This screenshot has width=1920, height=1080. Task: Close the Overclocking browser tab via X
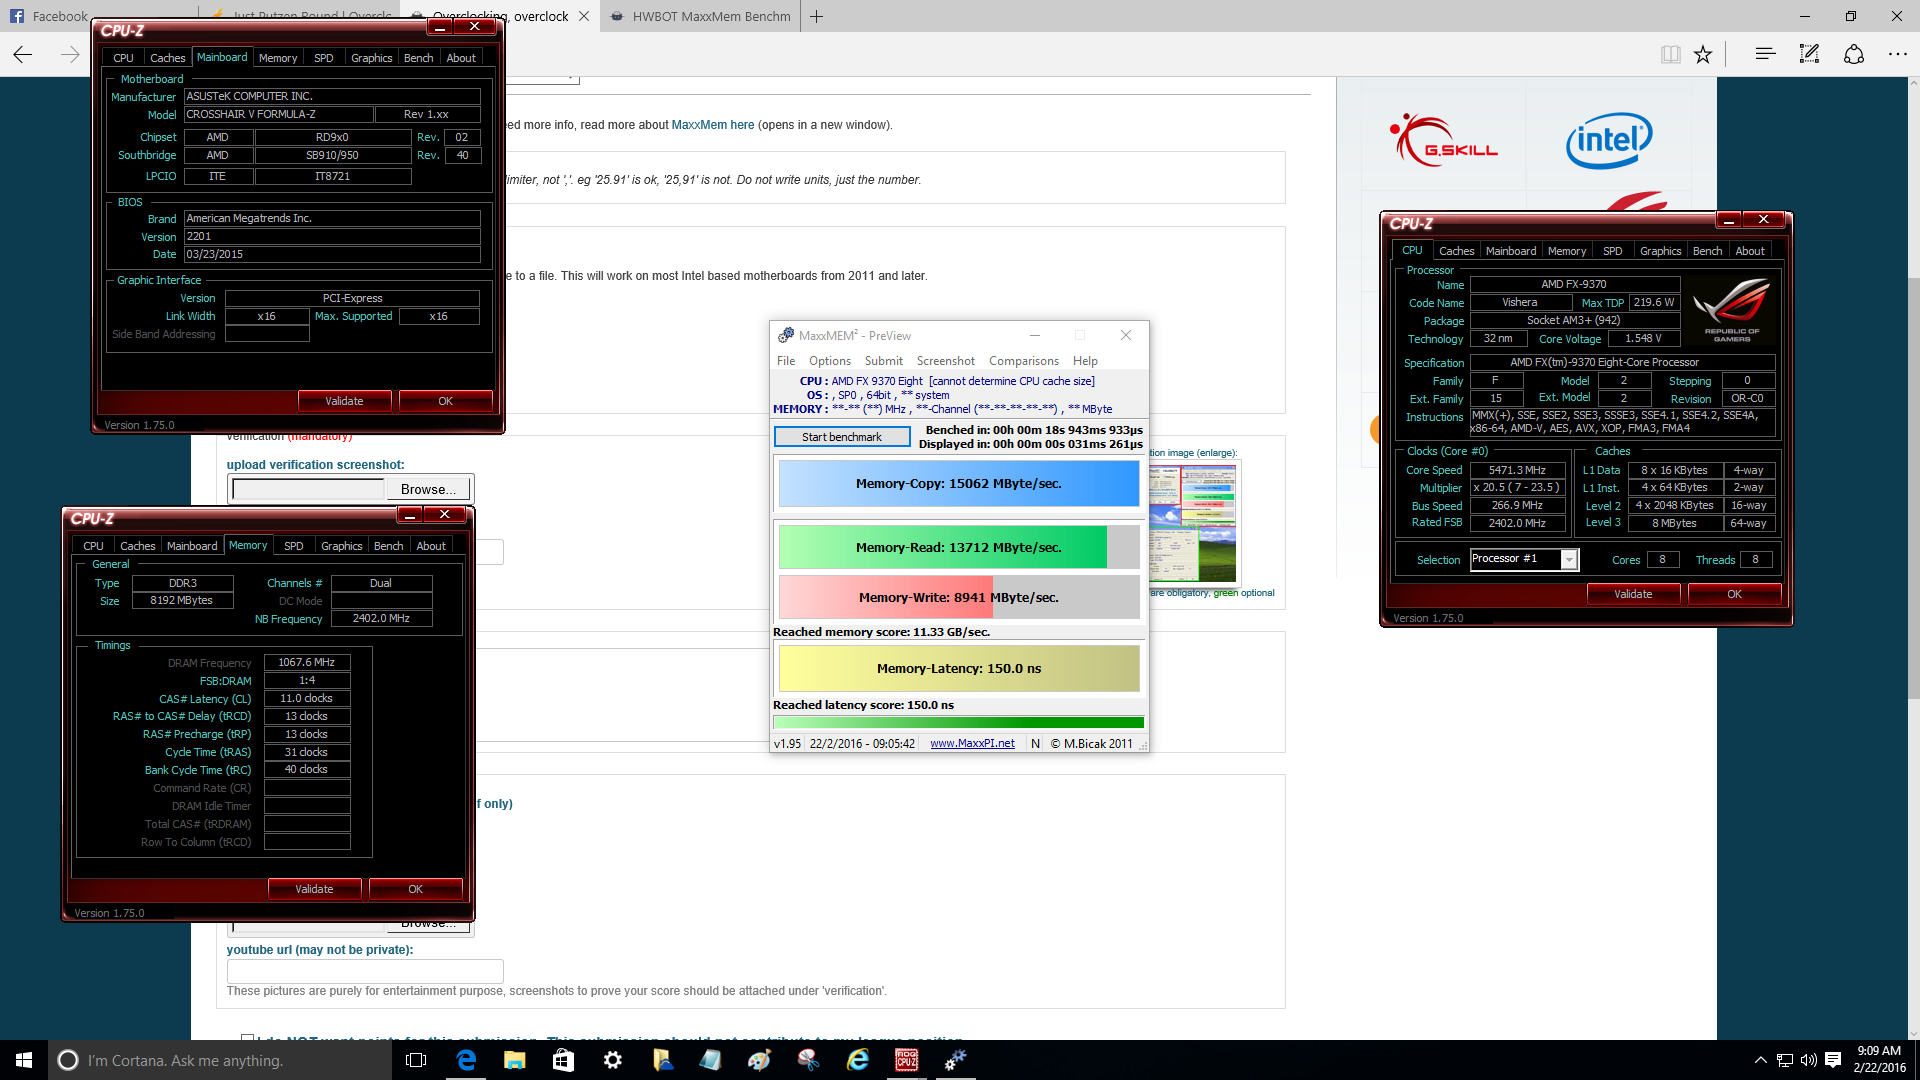584,16
